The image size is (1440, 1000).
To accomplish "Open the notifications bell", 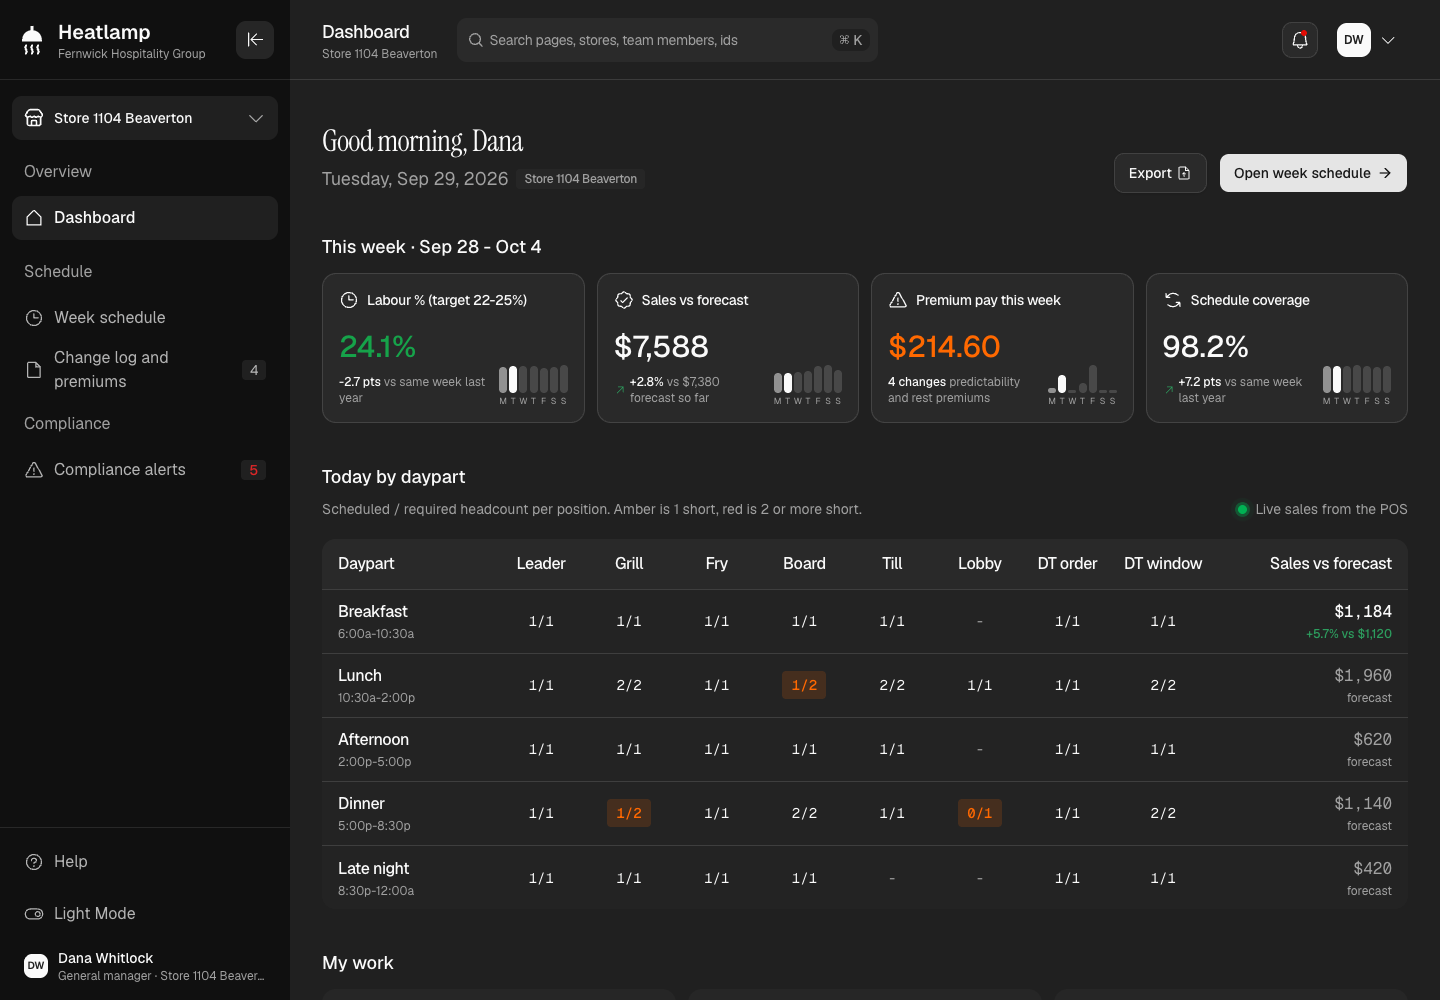I will 1300,40.
